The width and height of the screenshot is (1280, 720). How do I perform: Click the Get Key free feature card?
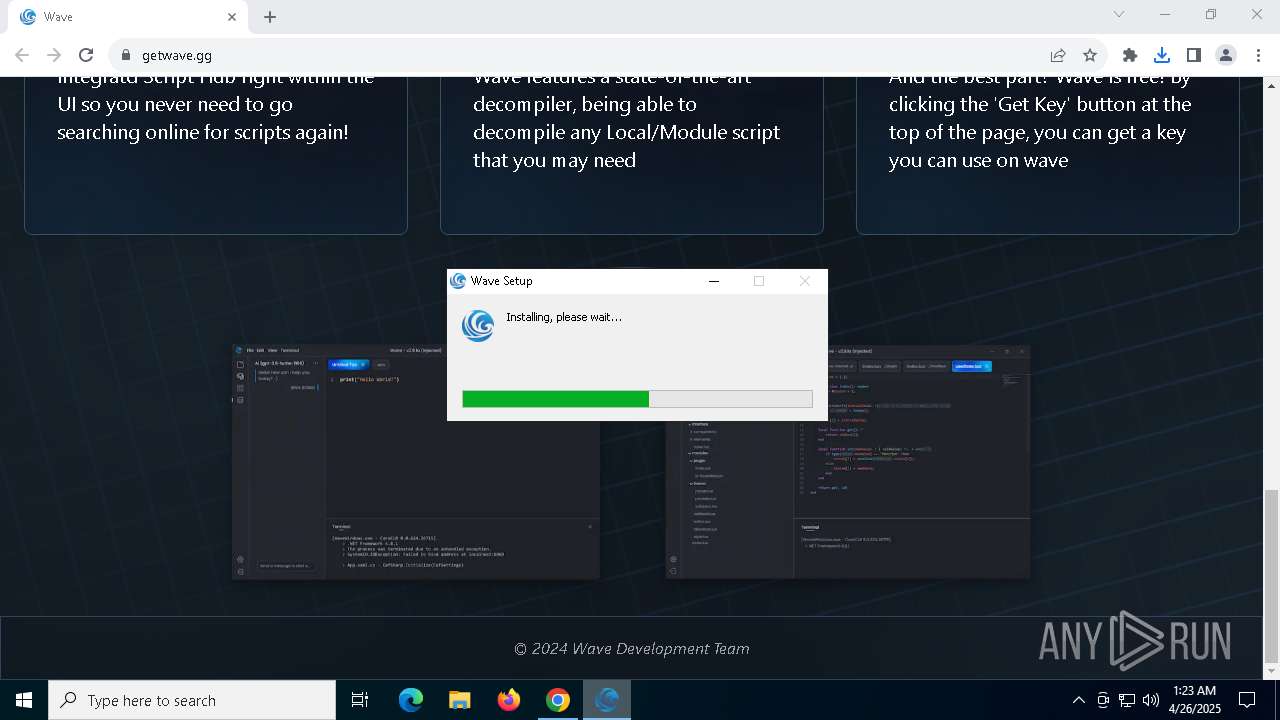[x=1048, y=155]
